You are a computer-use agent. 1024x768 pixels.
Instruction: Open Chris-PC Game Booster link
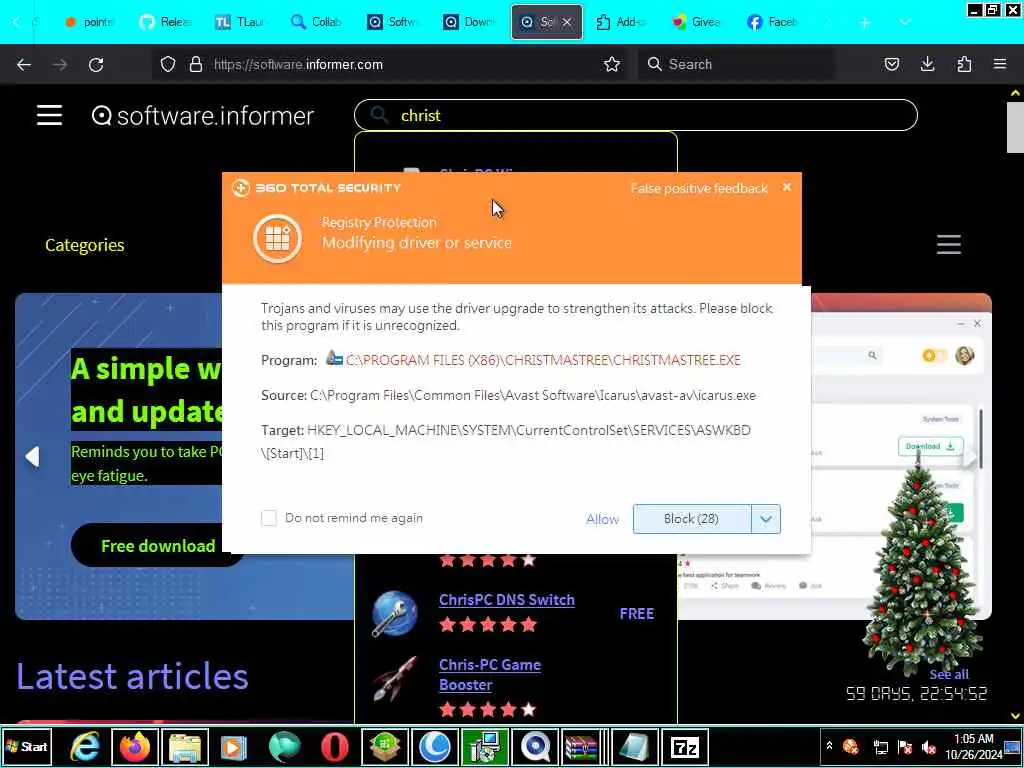pos(490,675)
